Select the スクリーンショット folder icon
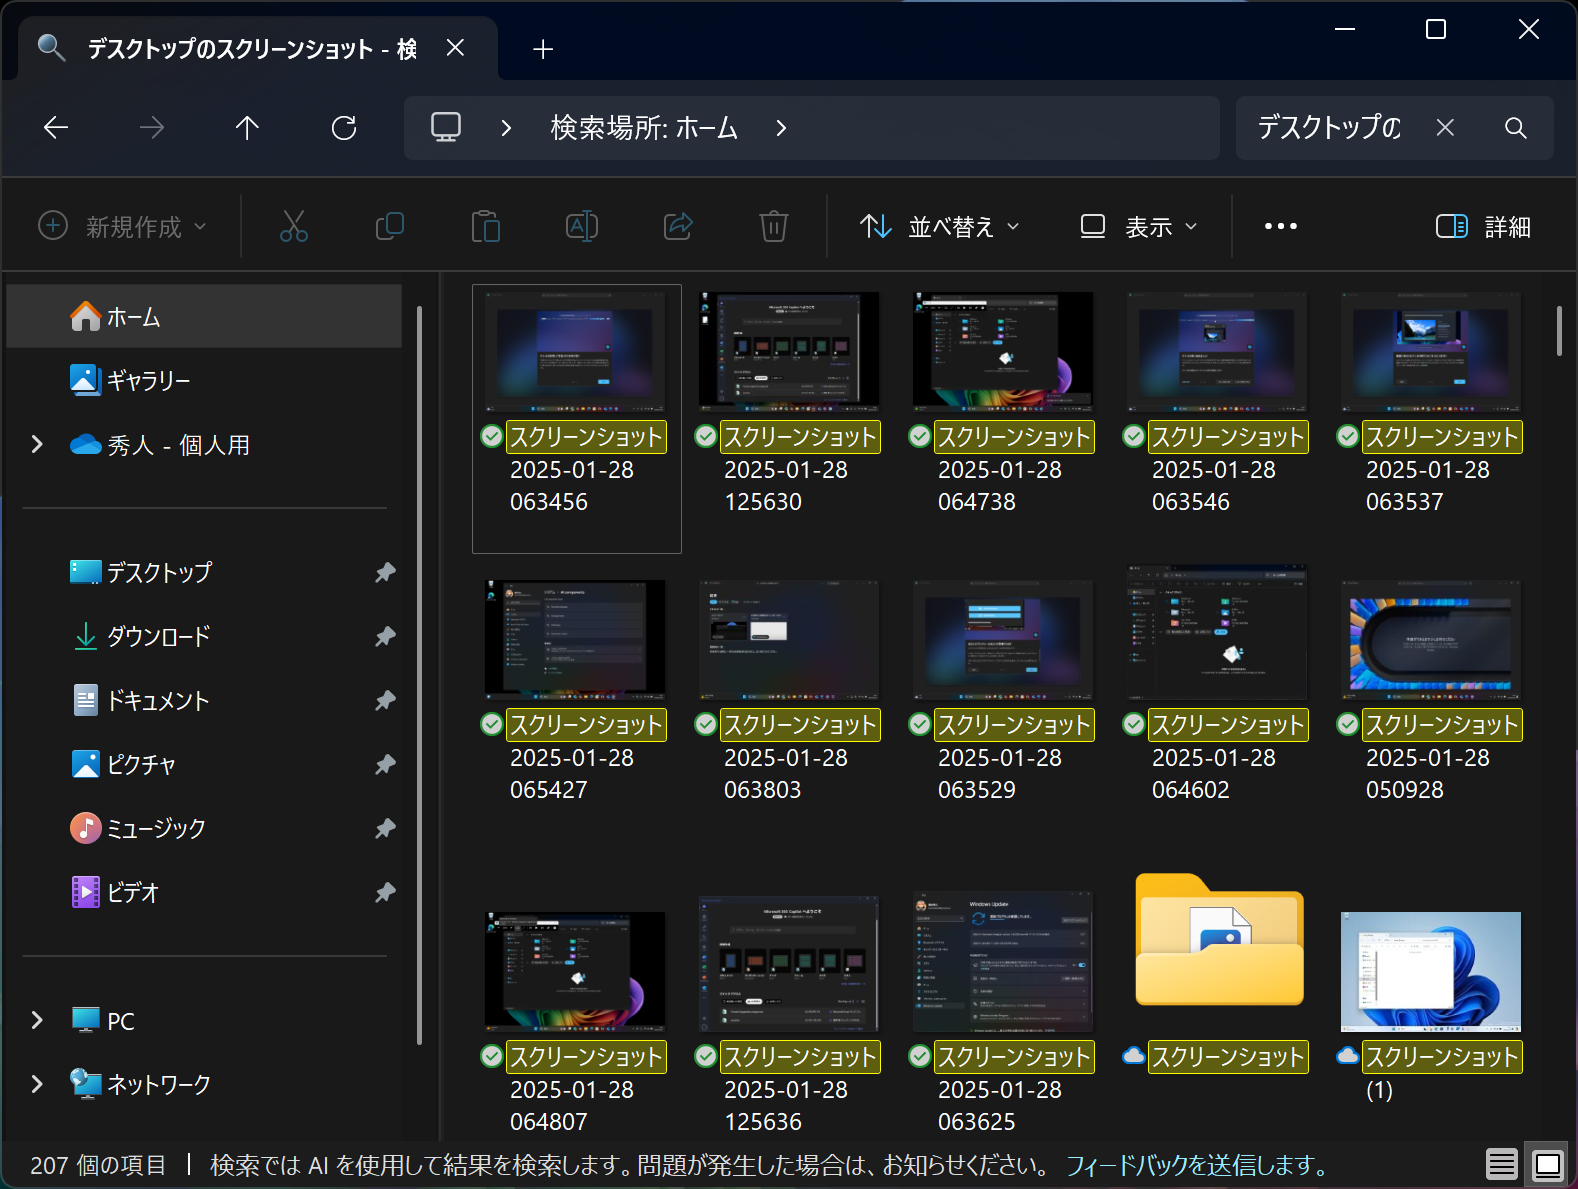This screenshot has width=1578, height=1189. pos(1219,940)
